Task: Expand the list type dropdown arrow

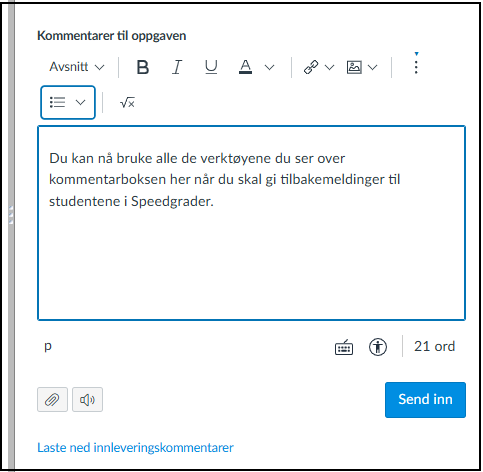Action: 80,102
